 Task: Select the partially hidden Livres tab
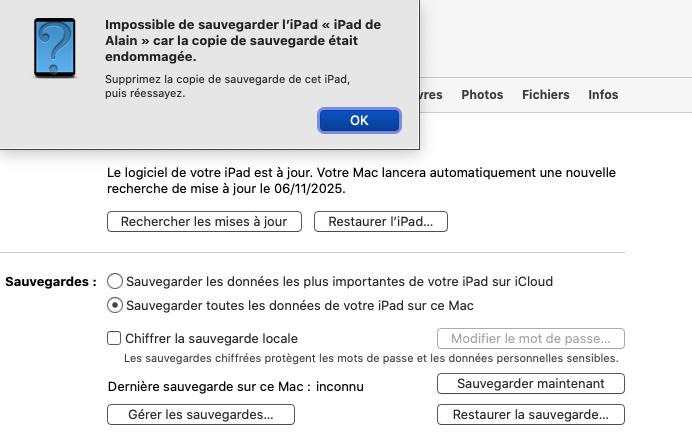(x=428, y=95)
